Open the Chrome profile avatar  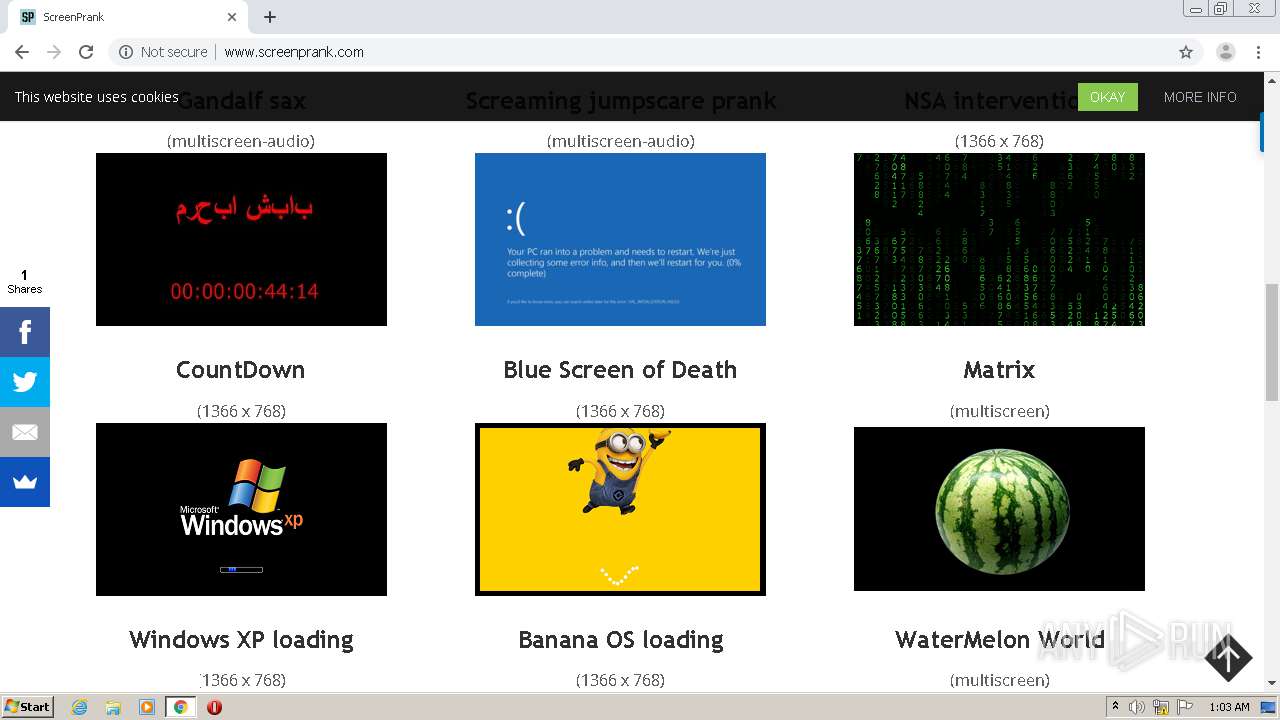(x=1226, y=52)
